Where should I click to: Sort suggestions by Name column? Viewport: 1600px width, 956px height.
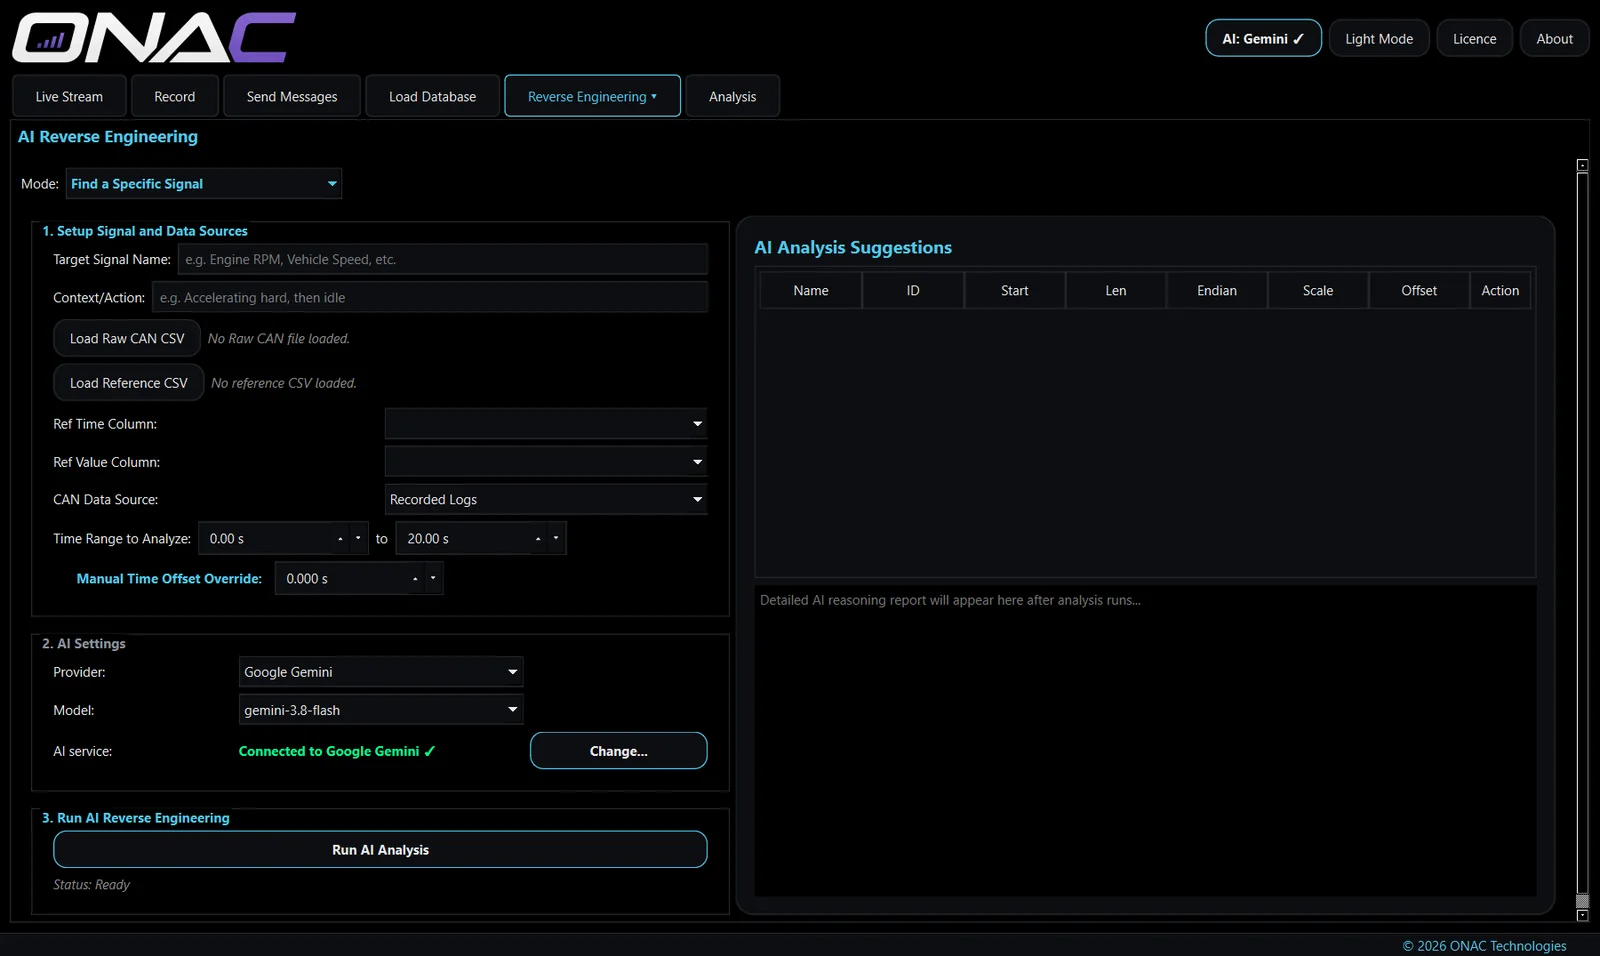(811, 291)
